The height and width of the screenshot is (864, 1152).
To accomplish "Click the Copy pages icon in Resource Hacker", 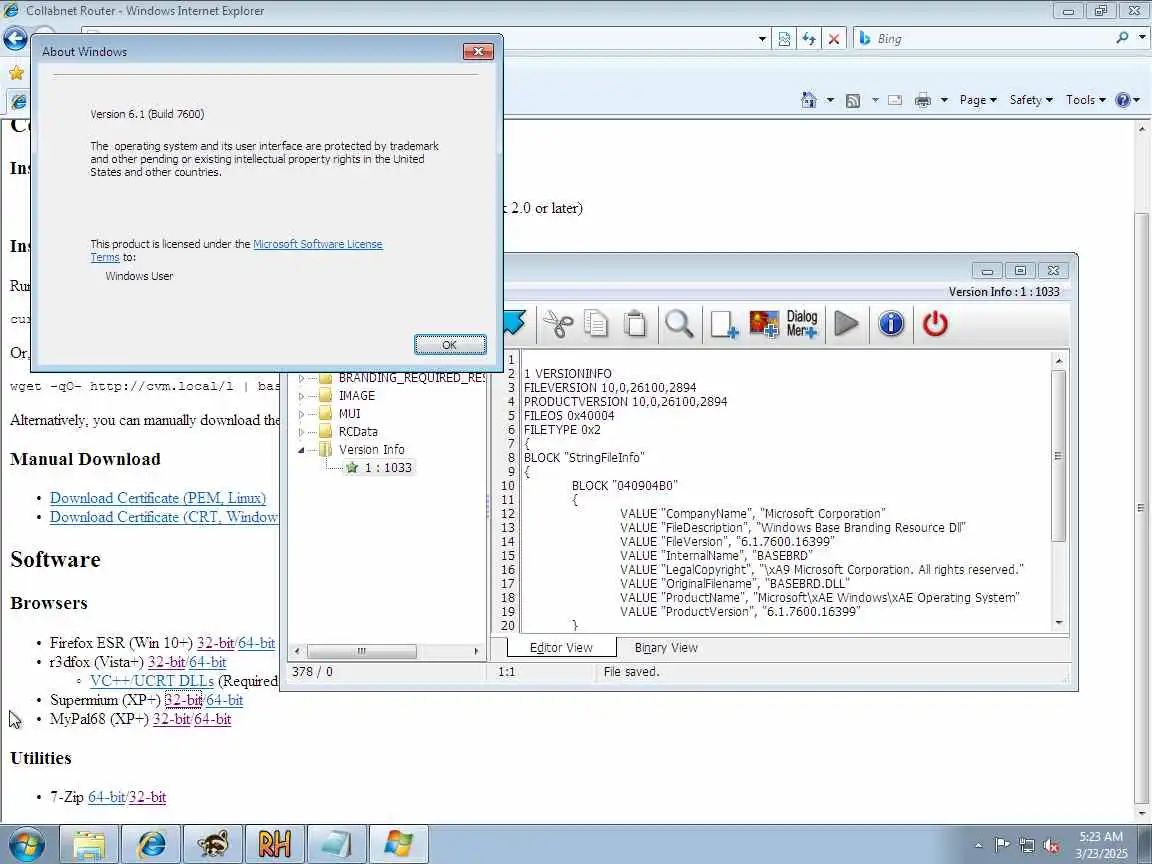I will [x=596, y=324].
